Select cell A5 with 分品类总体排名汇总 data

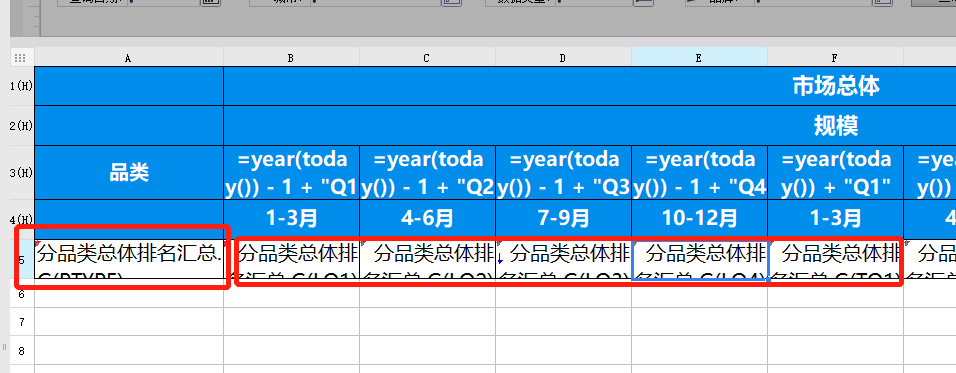[129, 260]
